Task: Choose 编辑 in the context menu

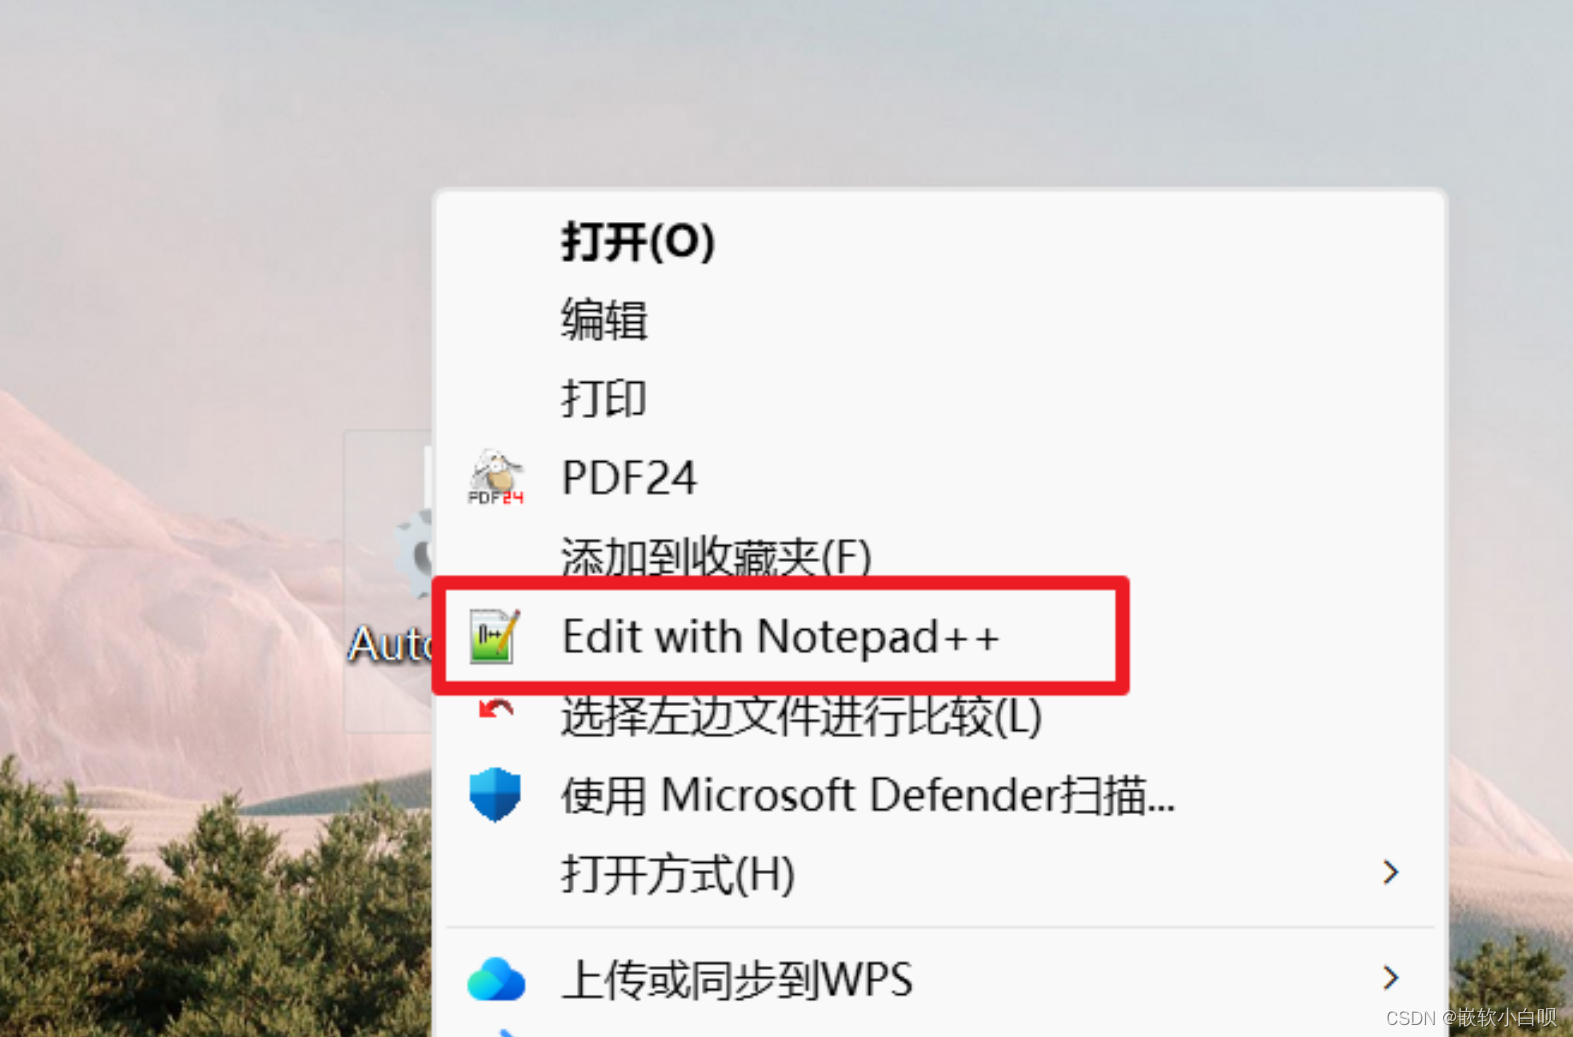Action: pyautogui.click(x=604, y=320)
